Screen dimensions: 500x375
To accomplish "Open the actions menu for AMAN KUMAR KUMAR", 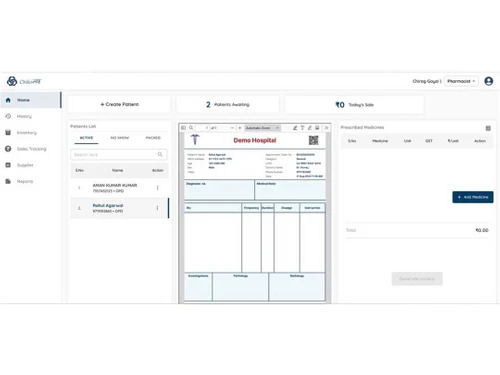I will point(157,188).
